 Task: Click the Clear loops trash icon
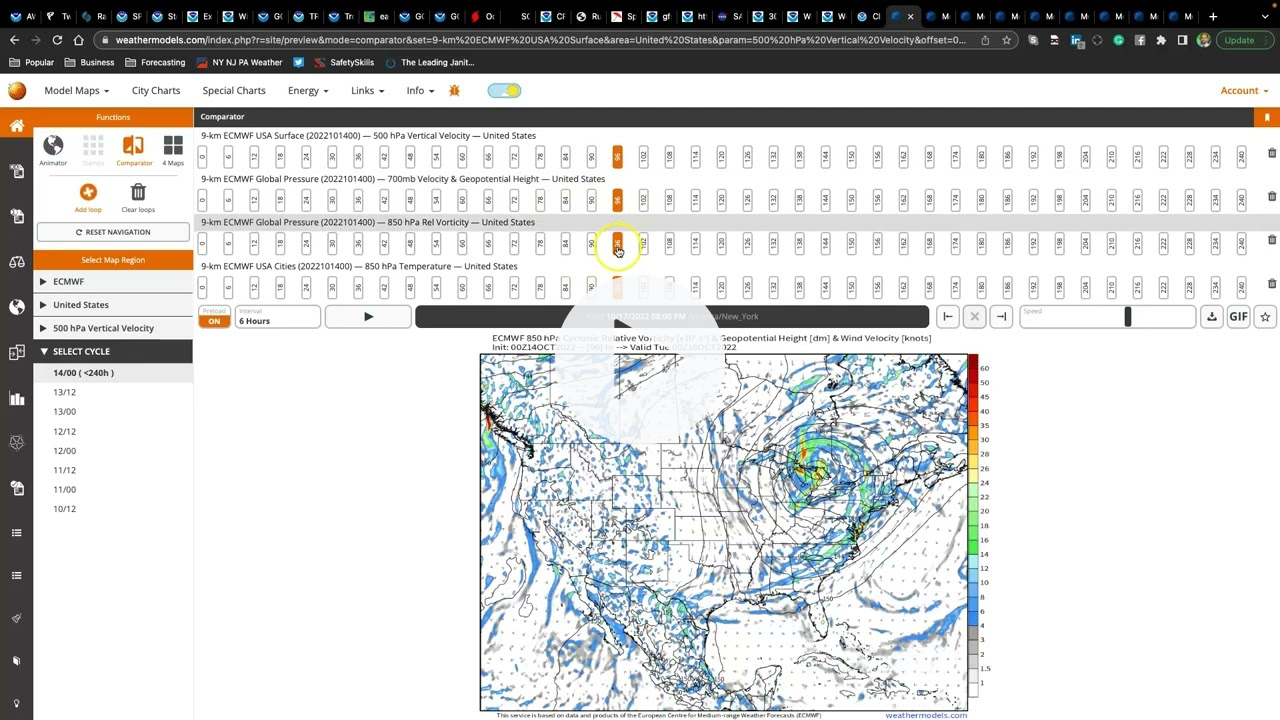click(138, 192)
